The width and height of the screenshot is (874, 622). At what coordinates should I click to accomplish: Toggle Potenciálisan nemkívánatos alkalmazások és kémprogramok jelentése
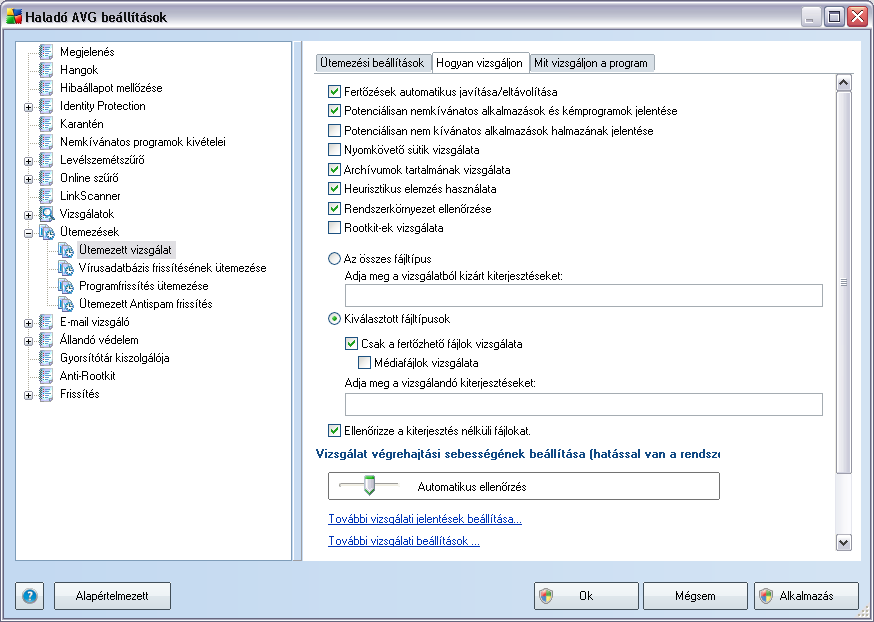tap(334, 111)
